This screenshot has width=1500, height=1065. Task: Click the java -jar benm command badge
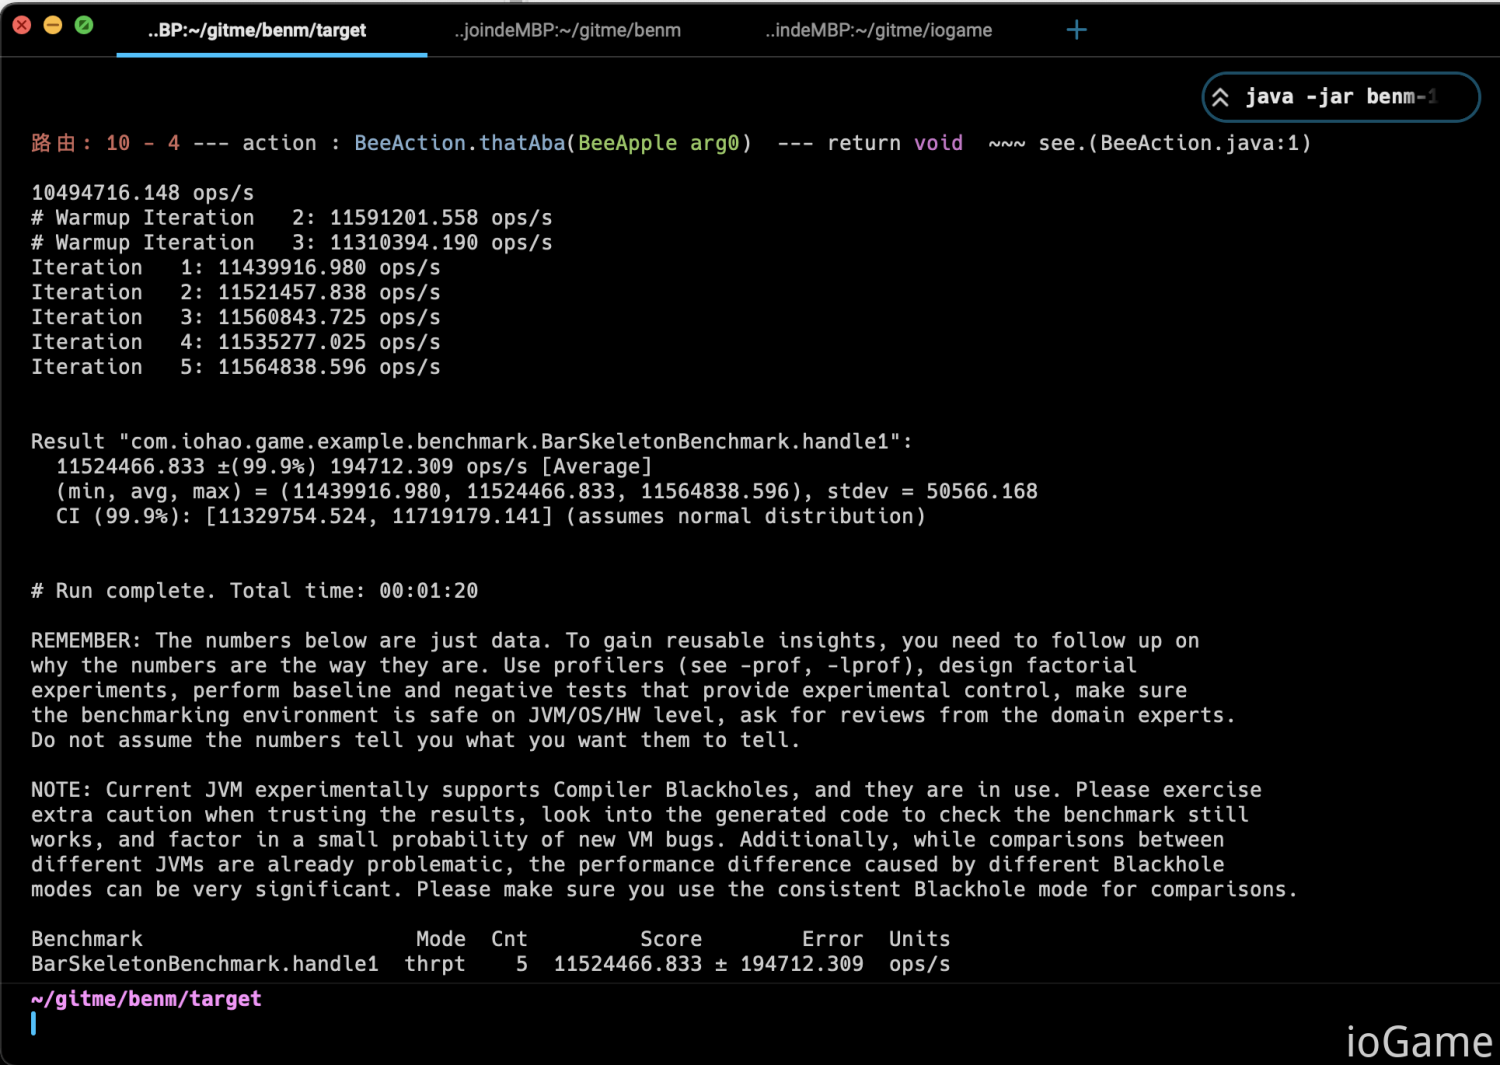[x=1340, y=97]
